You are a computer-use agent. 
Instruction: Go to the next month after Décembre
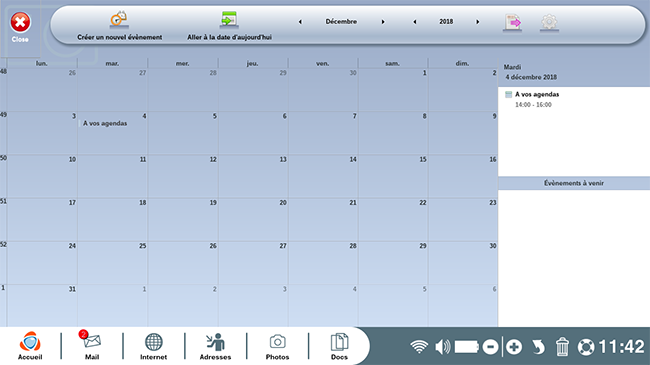tap(383, 22)
